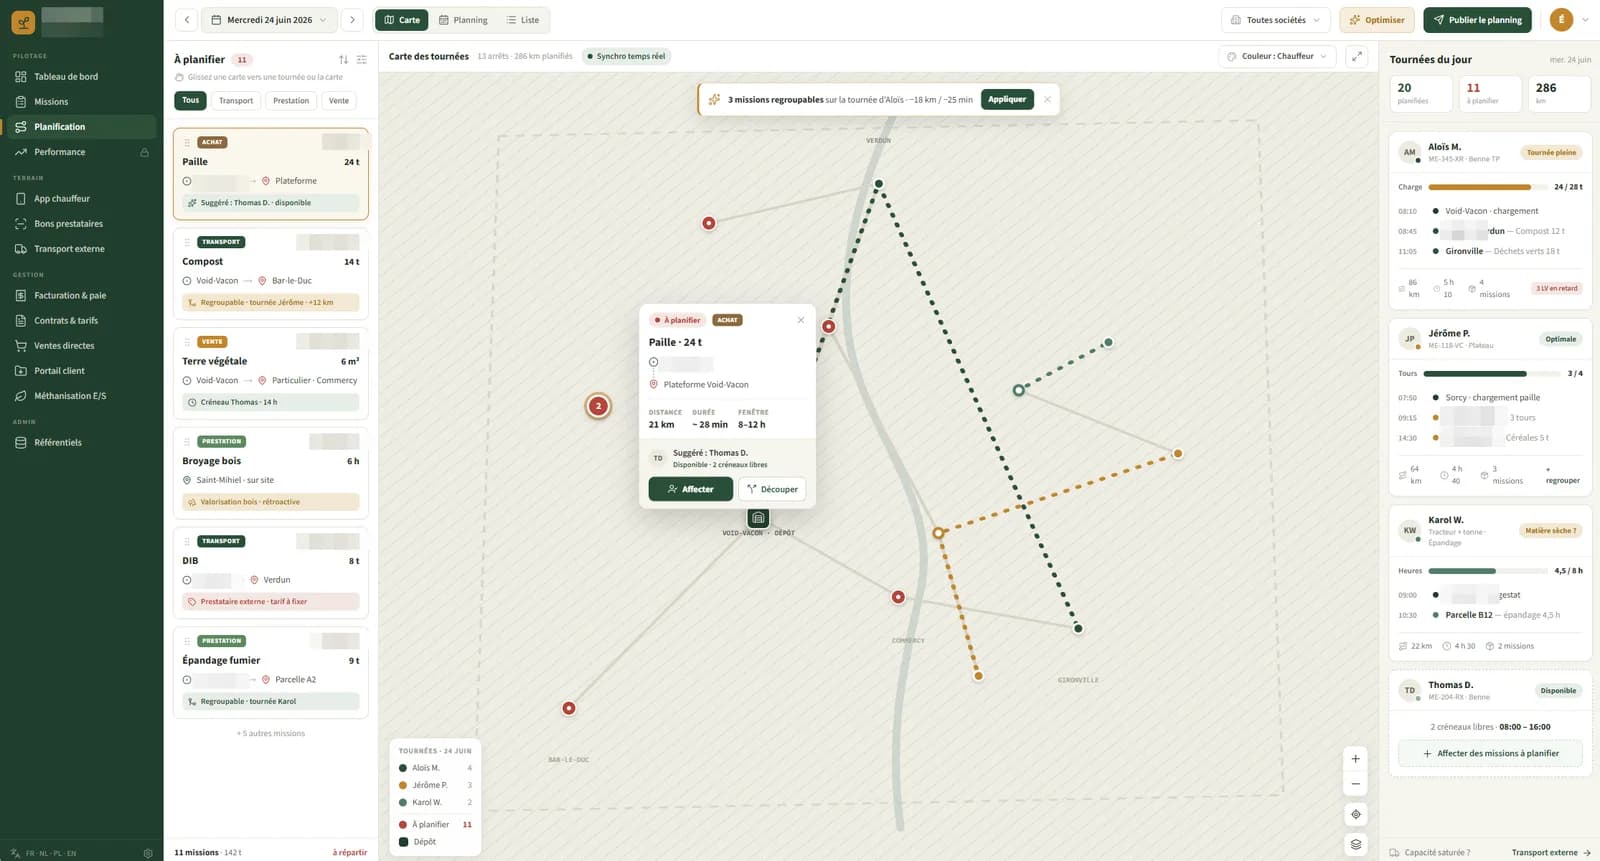Go to previous day arrow
The image size is (1600, 861).
tap(187, 20)
